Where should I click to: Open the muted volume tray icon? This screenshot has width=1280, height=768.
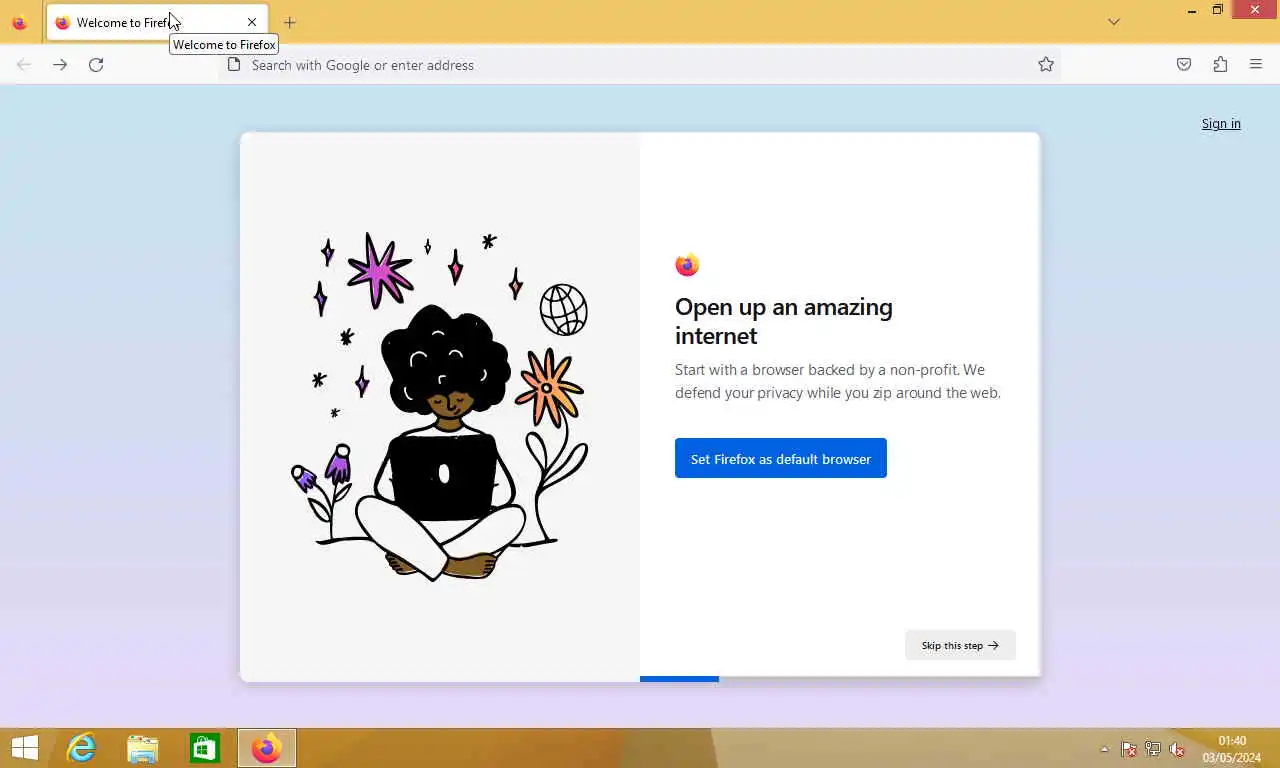pos(1177,749)
